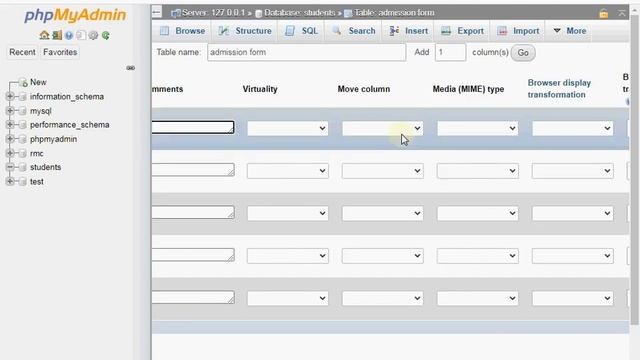Select the students database in tree

coord(45,167)
